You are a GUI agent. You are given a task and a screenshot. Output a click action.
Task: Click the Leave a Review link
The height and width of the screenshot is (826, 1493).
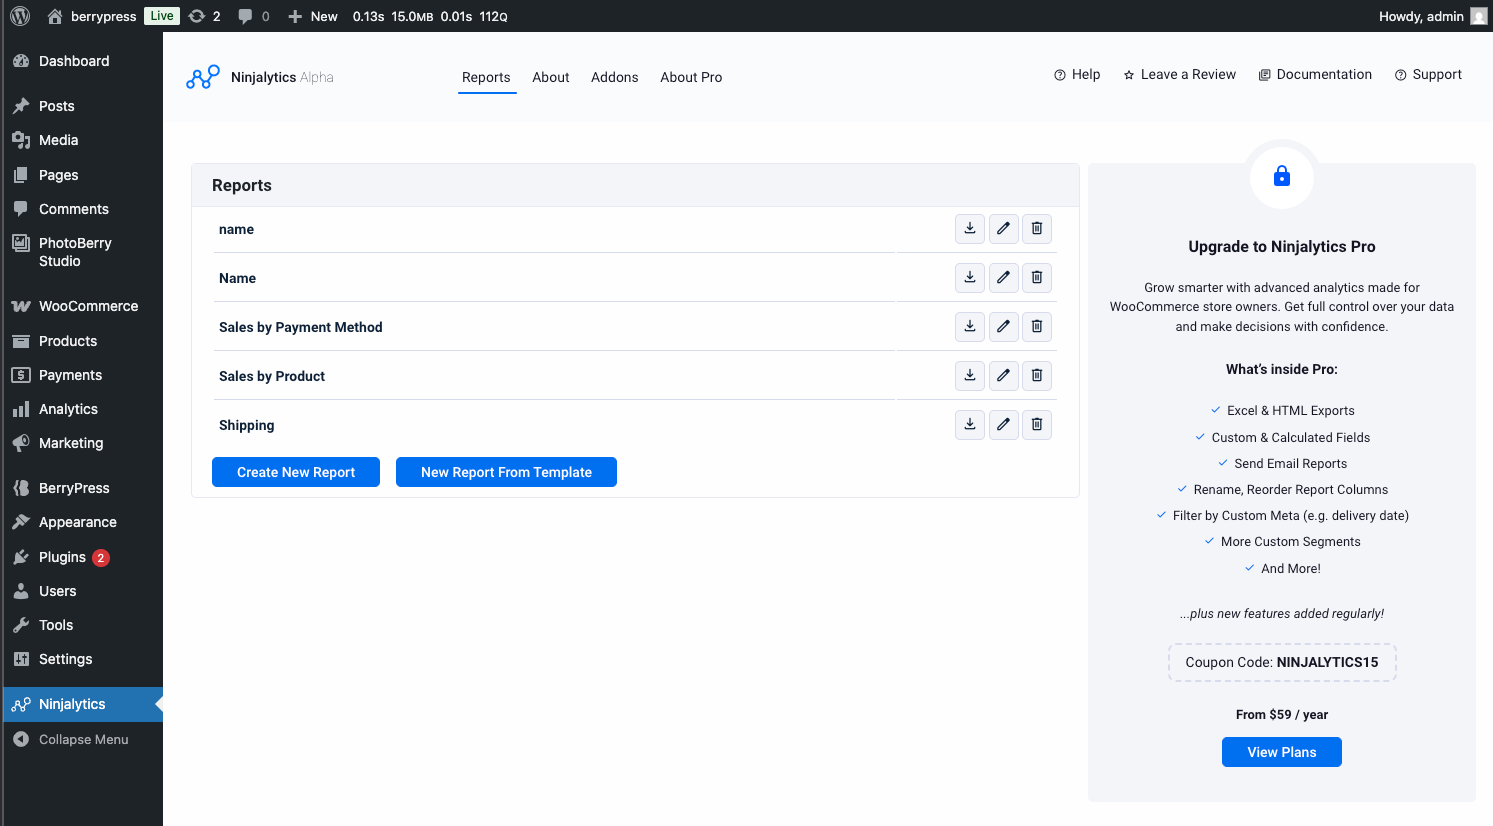click(1180, 74)
